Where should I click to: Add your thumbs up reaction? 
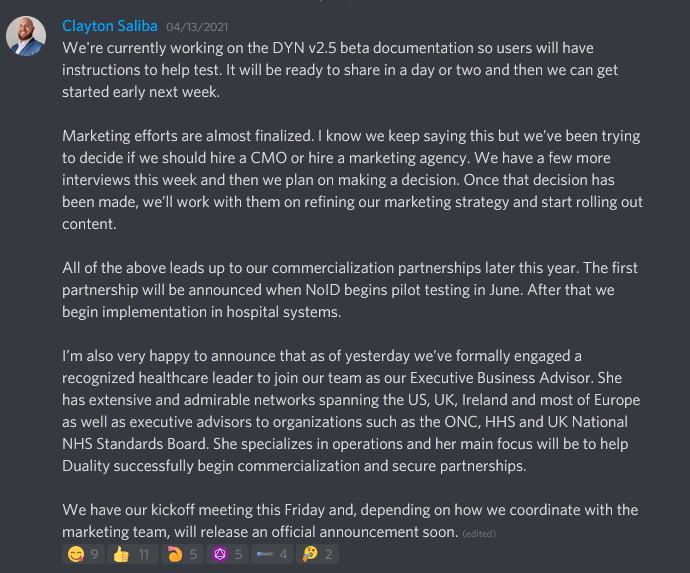point(132,554)
